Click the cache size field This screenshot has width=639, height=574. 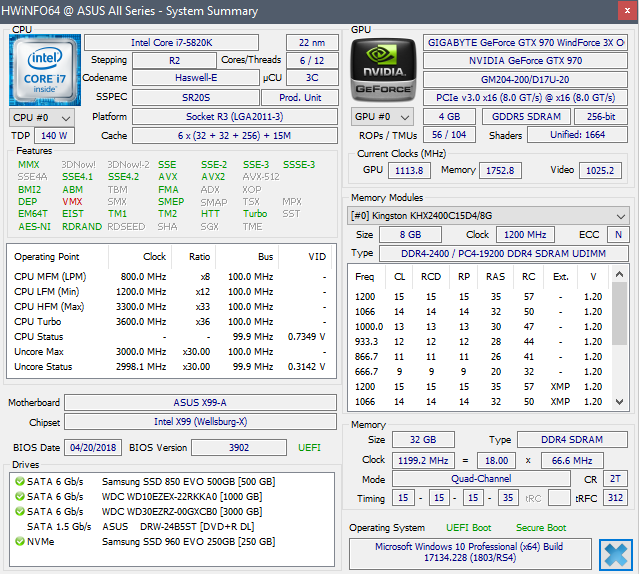235,136
